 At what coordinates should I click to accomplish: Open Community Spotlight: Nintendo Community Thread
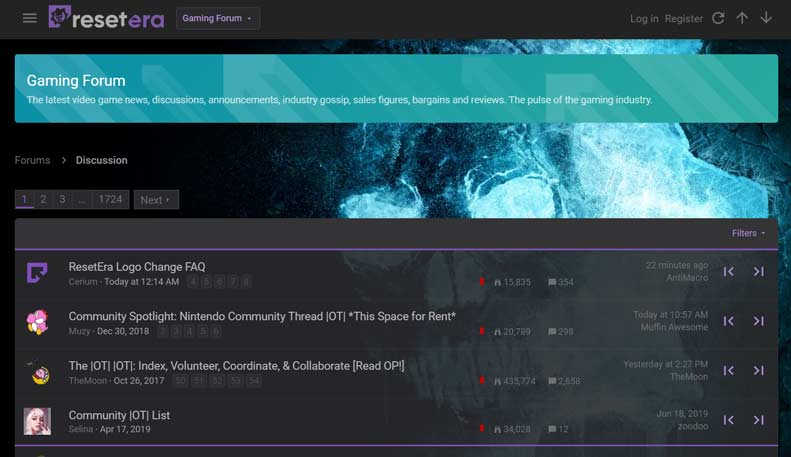pyautogui.click(x=262, y=316)
